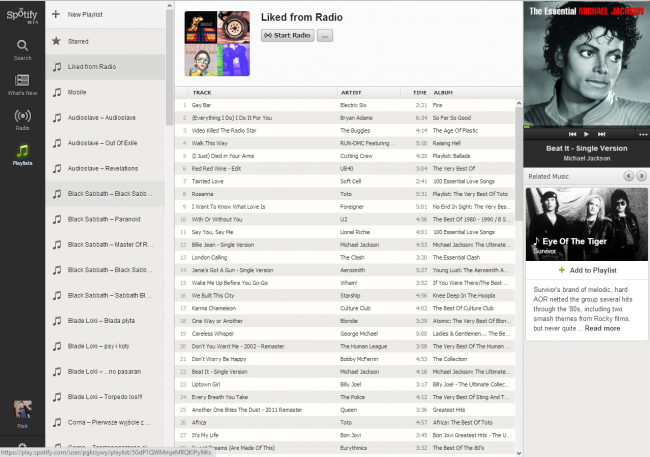Start Radio for Liked from Radio
This screenshot has width=650, height=457.
pos(287,35)
